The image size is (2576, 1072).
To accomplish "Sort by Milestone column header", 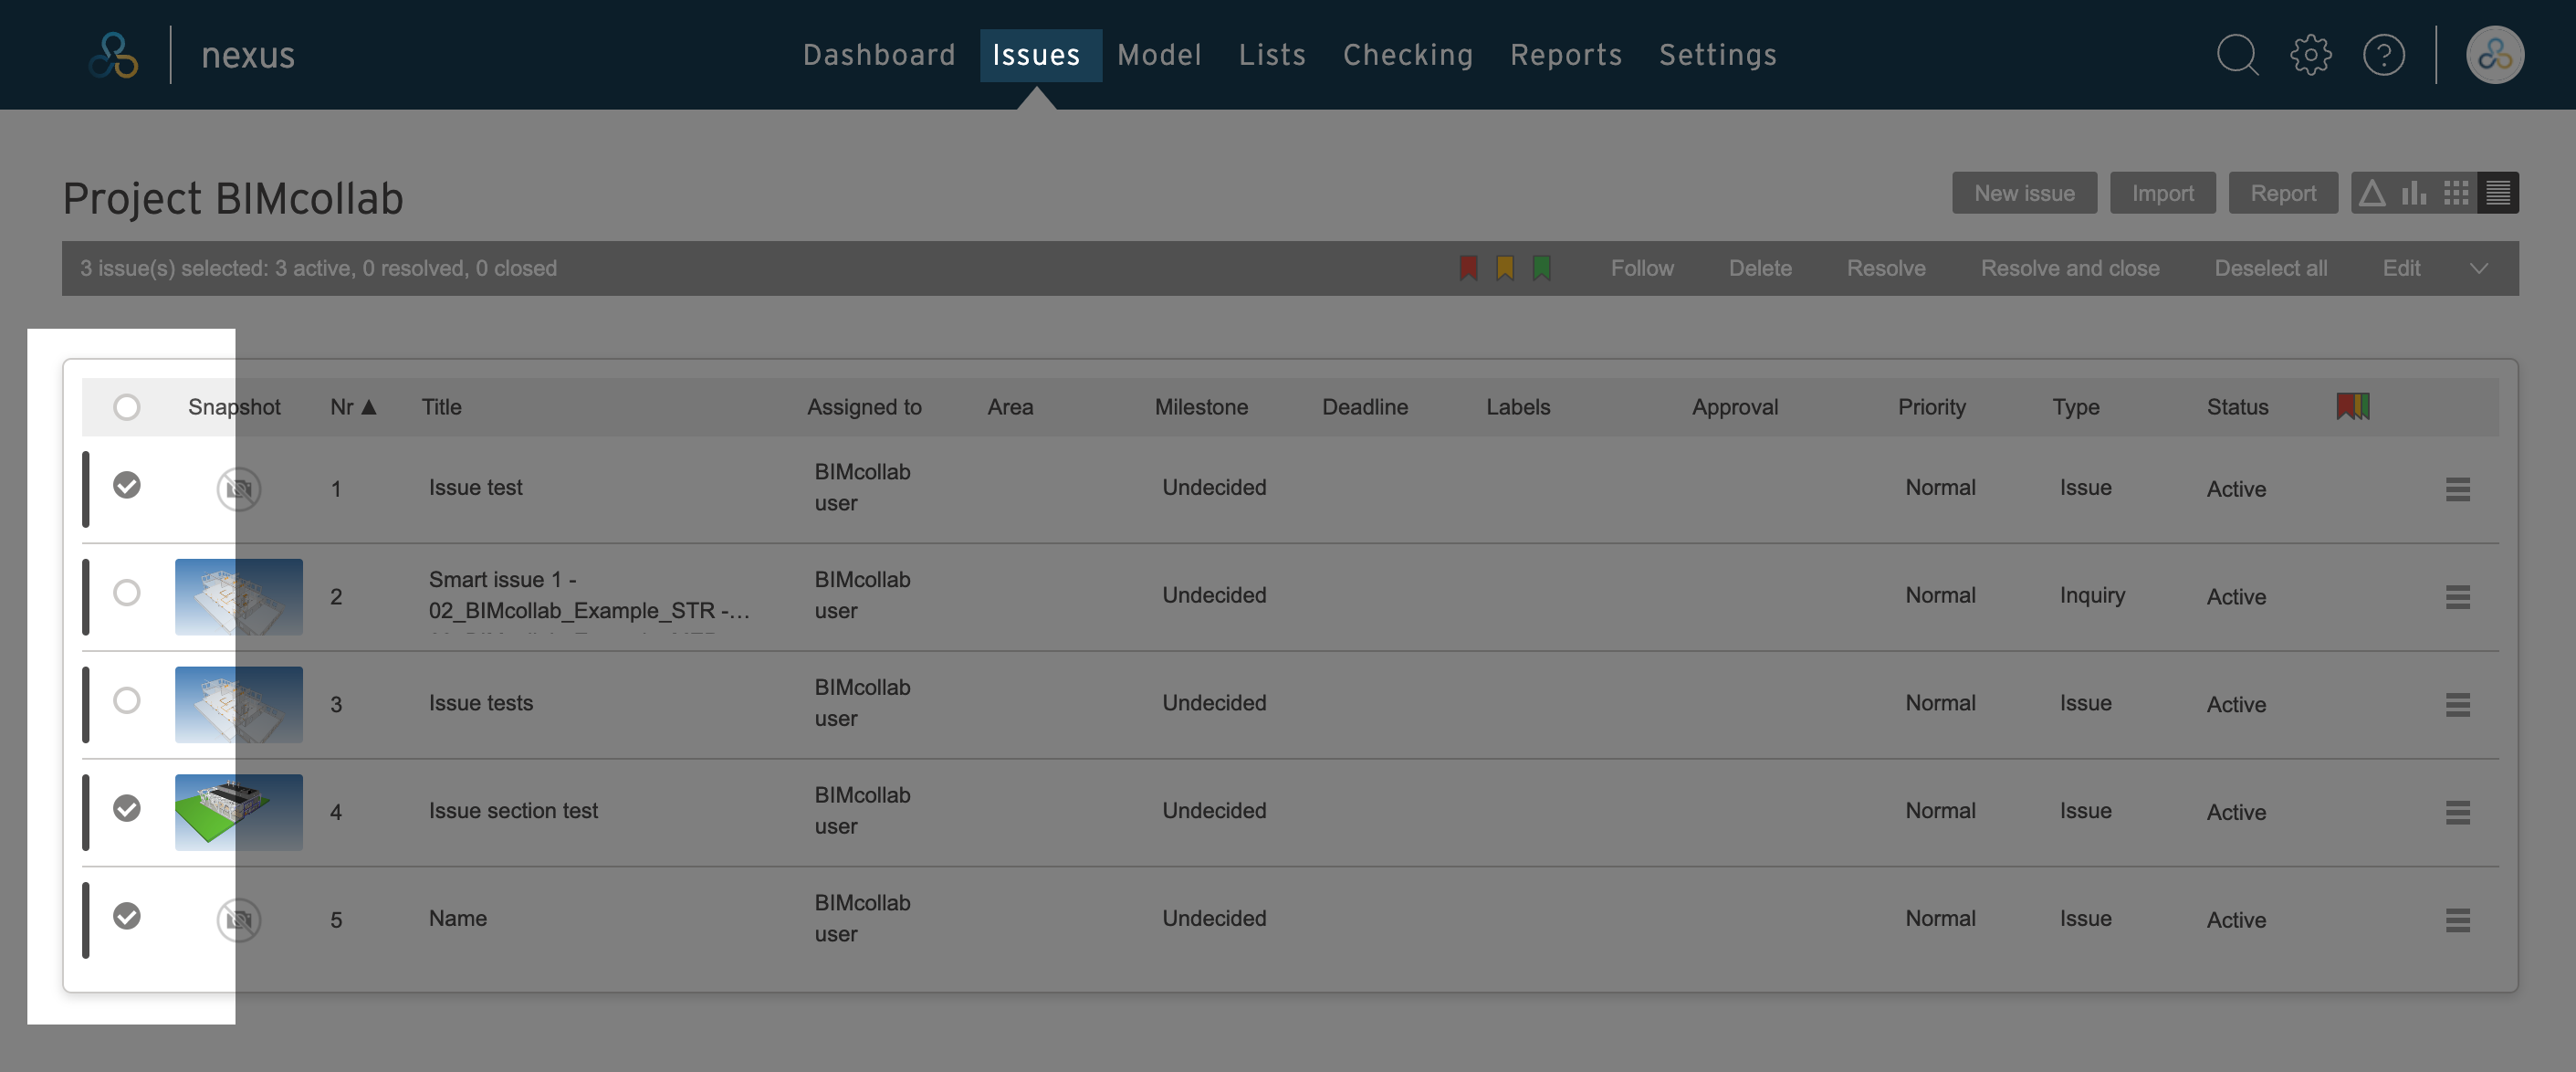I will [1201, 407].
